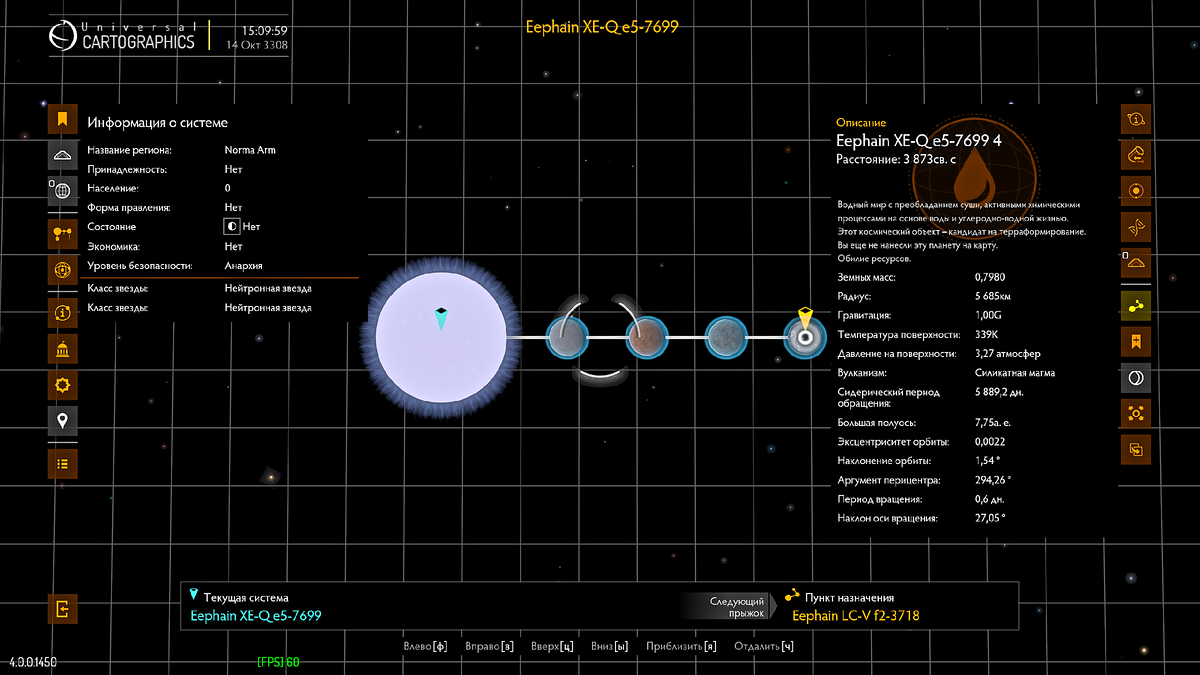Select the ship icon in right sidebar
1200x675 pixels.
pos(1136,263)
